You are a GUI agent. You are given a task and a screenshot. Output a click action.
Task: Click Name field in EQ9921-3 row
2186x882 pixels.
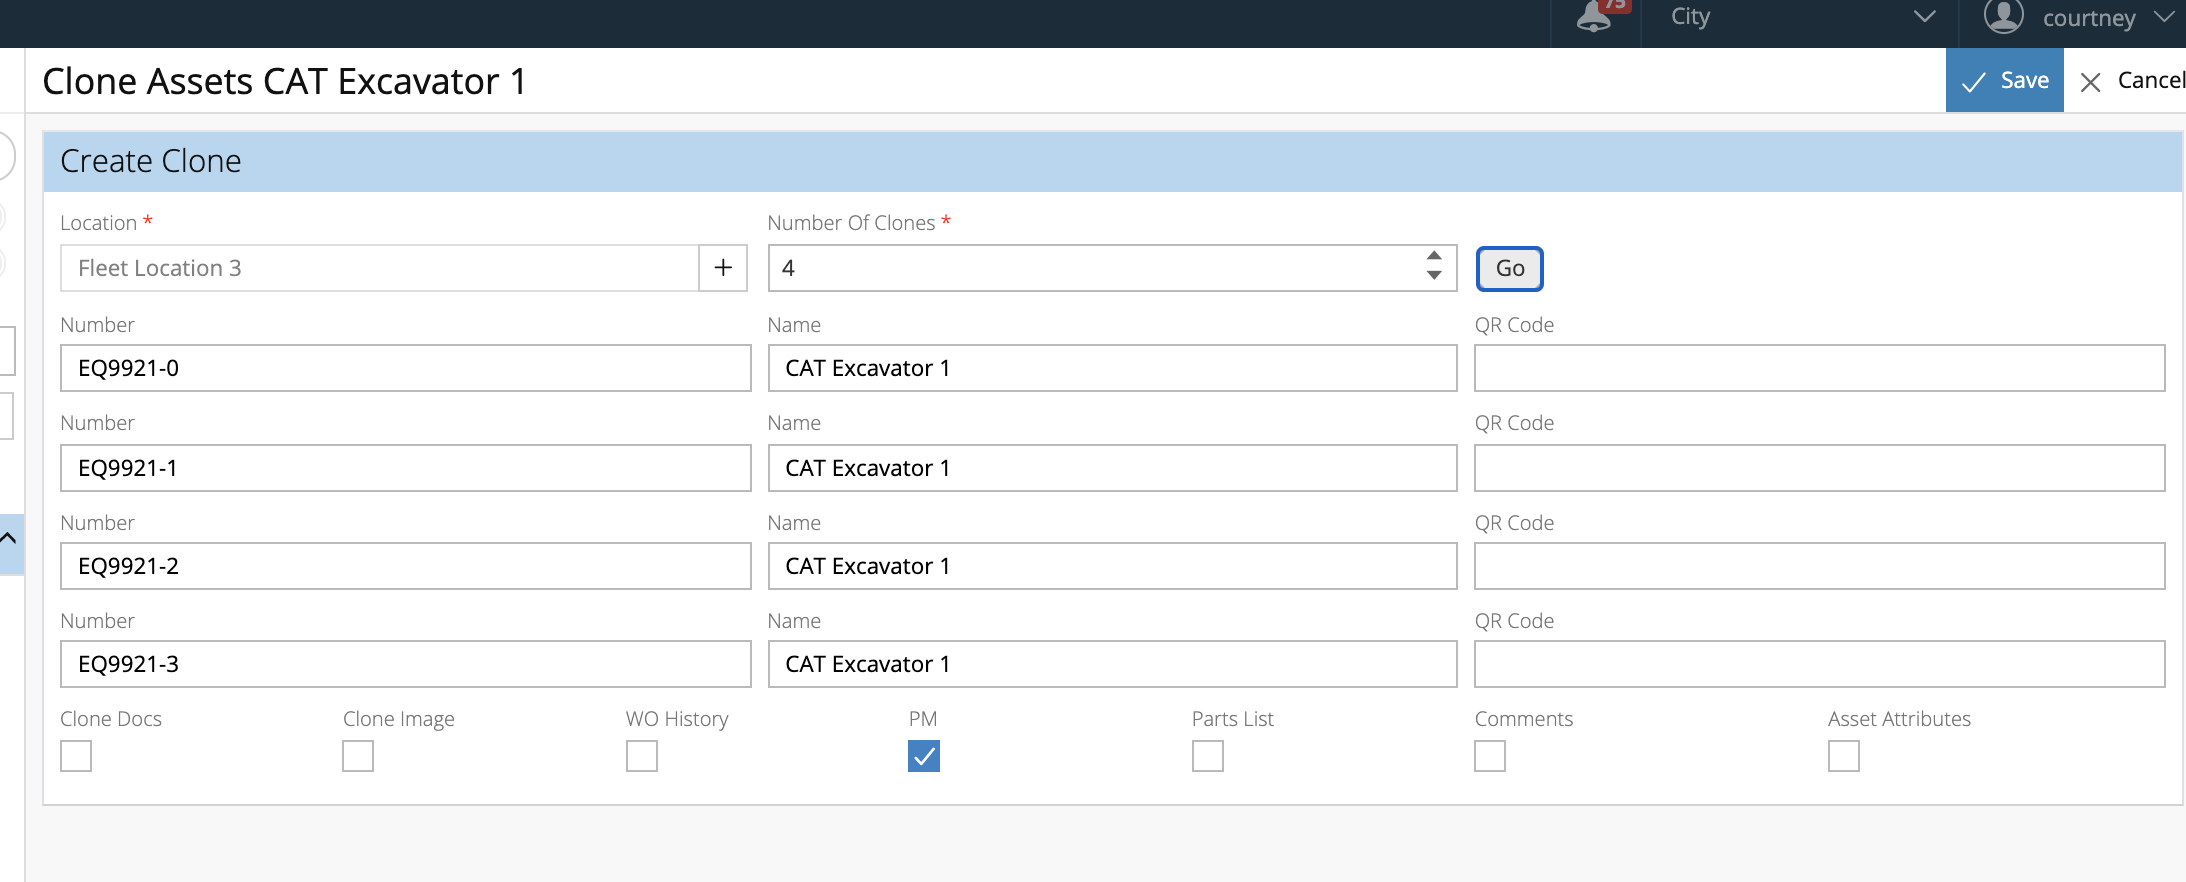point(1112,664)
